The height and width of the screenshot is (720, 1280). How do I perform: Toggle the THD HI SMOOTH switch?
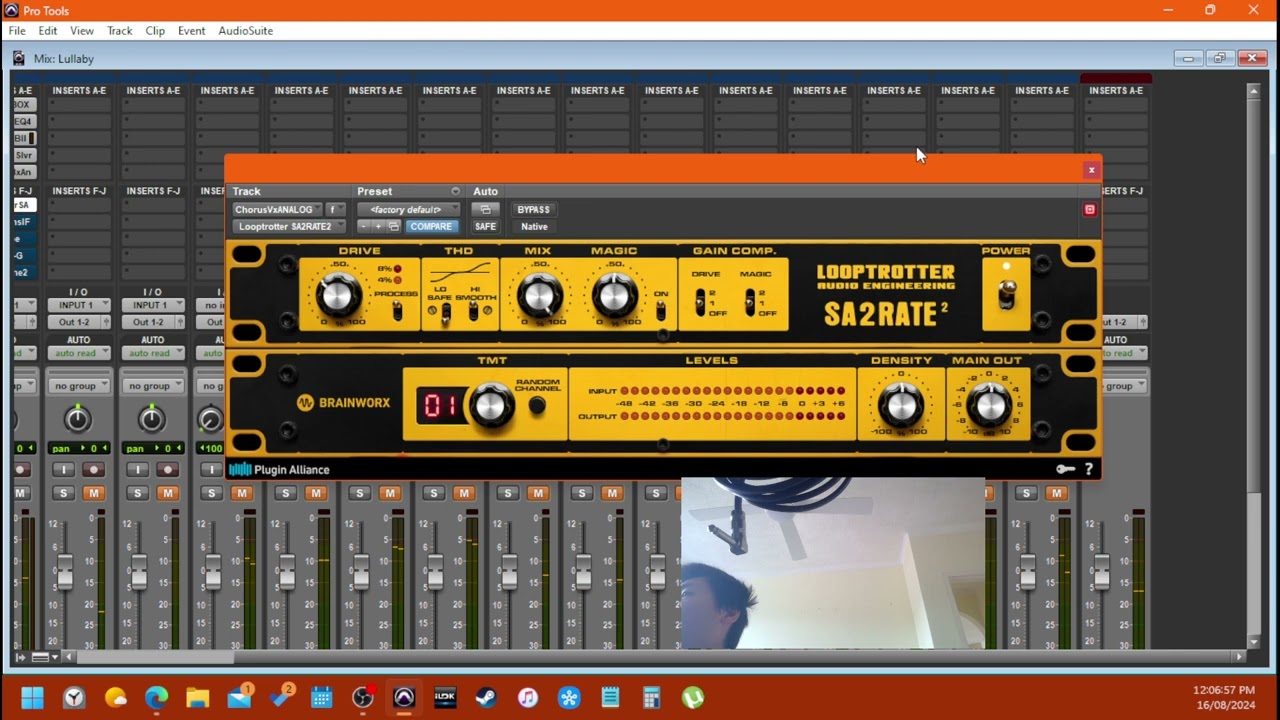[473, 312]
